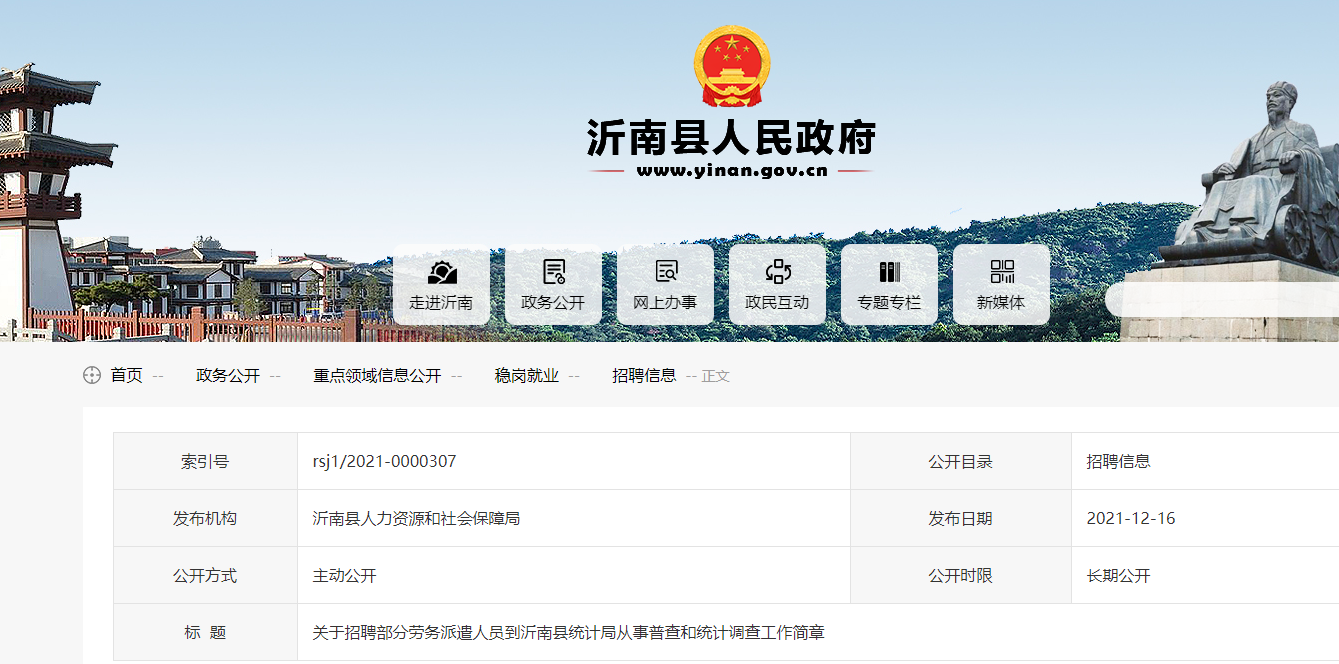
Task: Open 重点领域信息公开 breadcrumb link
Action: coord(377,376)
